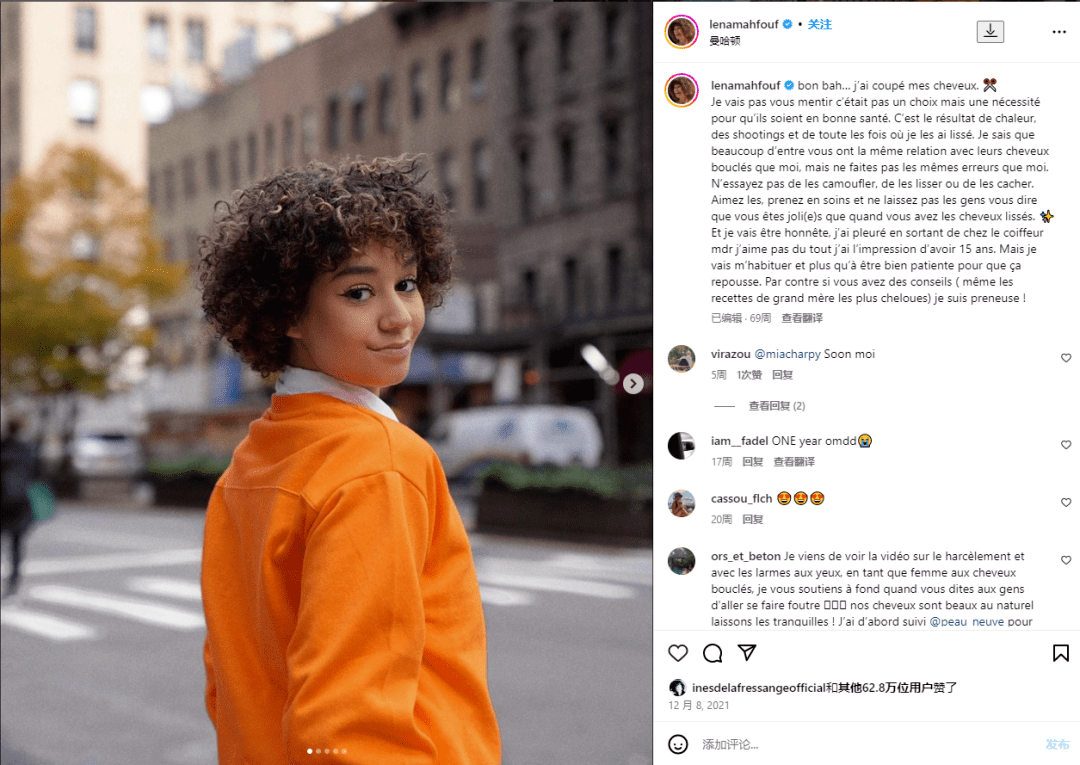The height and width of the screenshot is (765, 1080).
Task: Expand the 查看回复 (2) replies under virazou
Action: [x=776, y=406]
